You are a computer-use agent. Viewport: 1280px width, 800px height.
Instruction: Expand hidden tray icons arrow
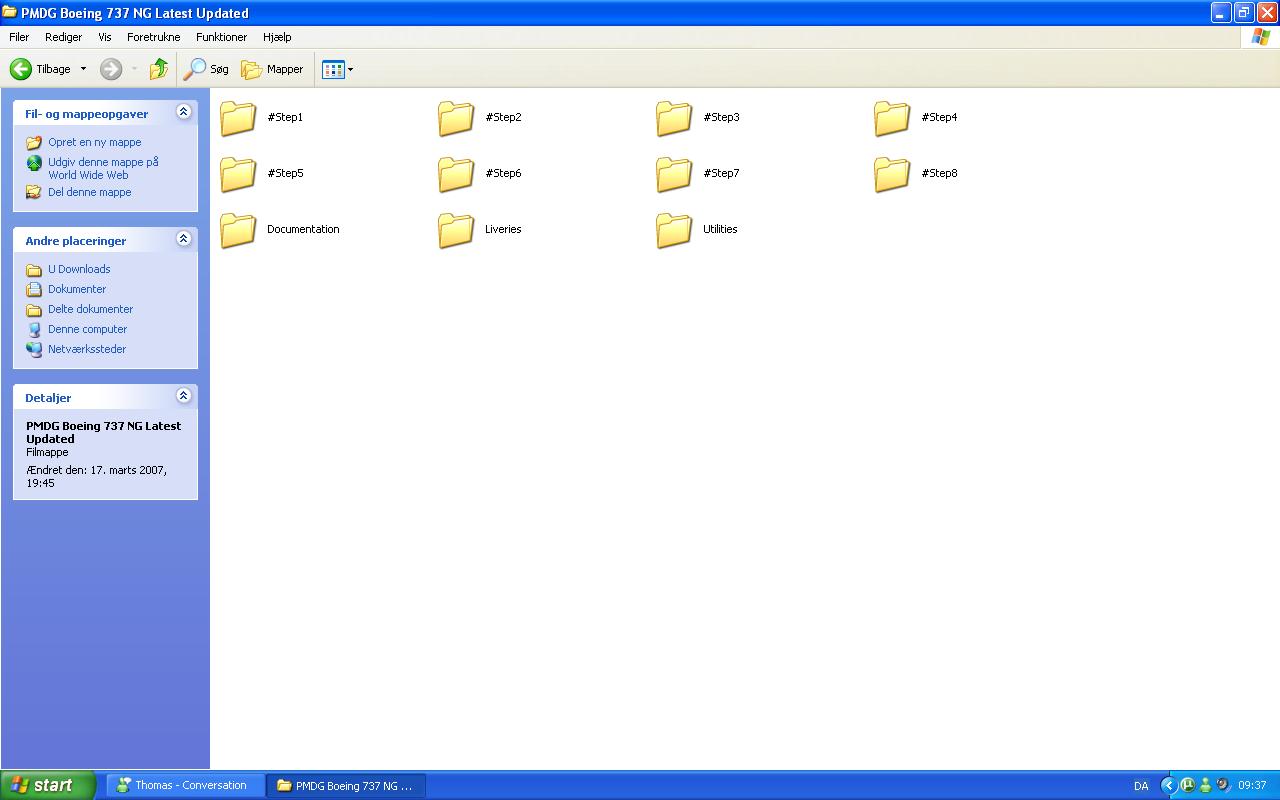(x=1168, y=785)
